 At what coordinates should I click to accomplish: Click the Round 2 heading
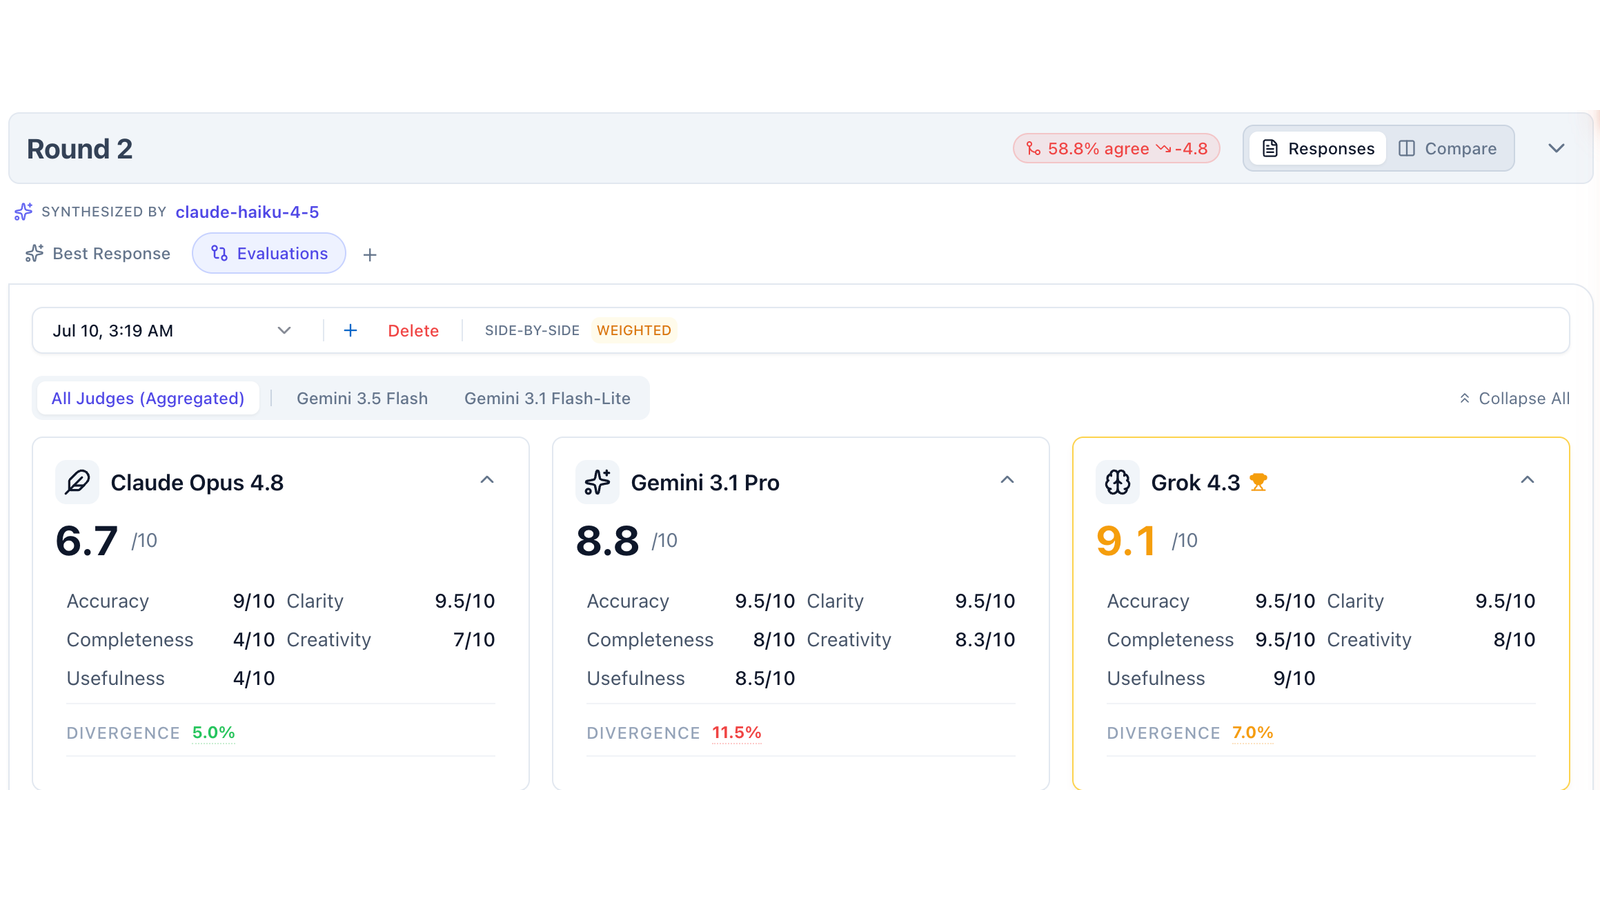79,149
